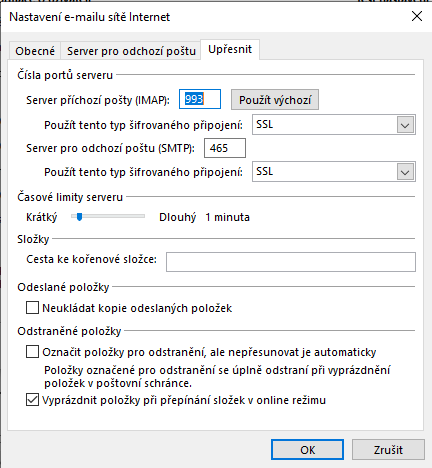The image size is (432, 468).
Task: Uncheck Vyprázdnit položky při přepínání složek
Action: (32, 400)
